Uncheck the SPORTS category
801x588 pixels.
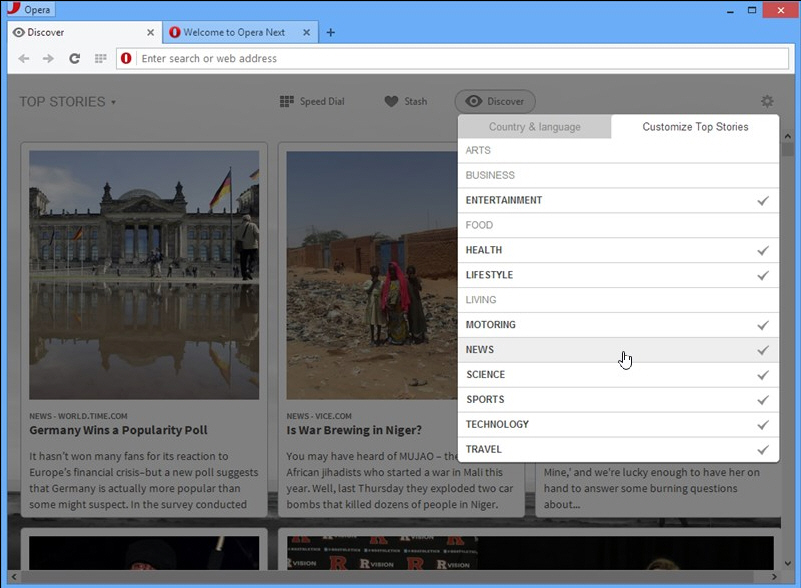[617, 399]
